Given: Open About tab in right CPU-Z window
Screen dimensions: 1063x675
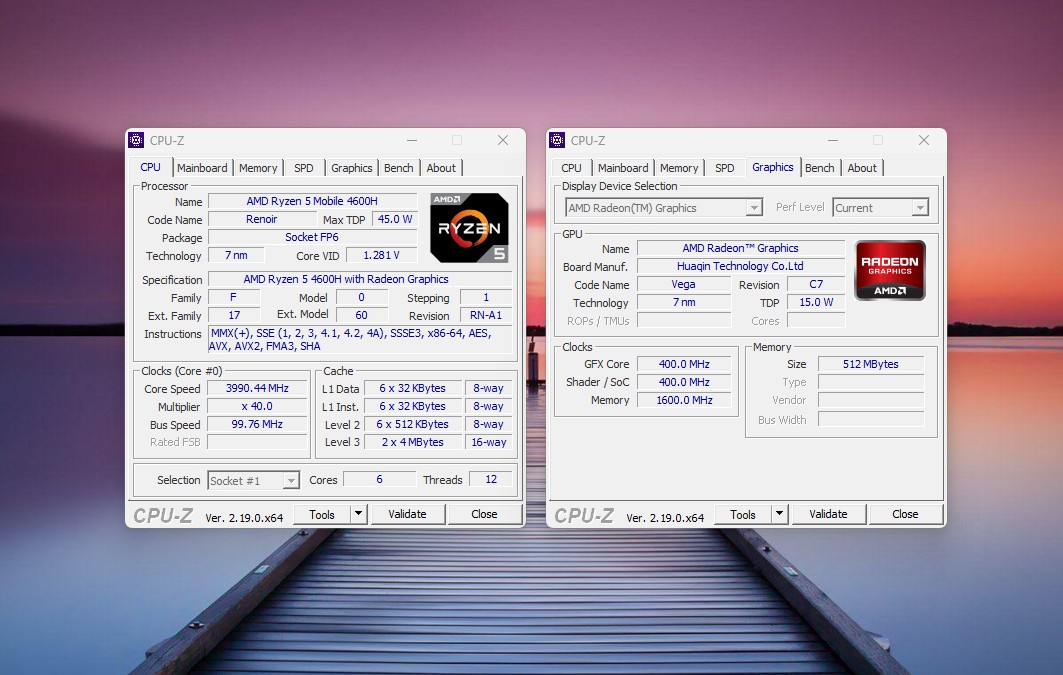Looking at the screenshot, I should 862,168.
